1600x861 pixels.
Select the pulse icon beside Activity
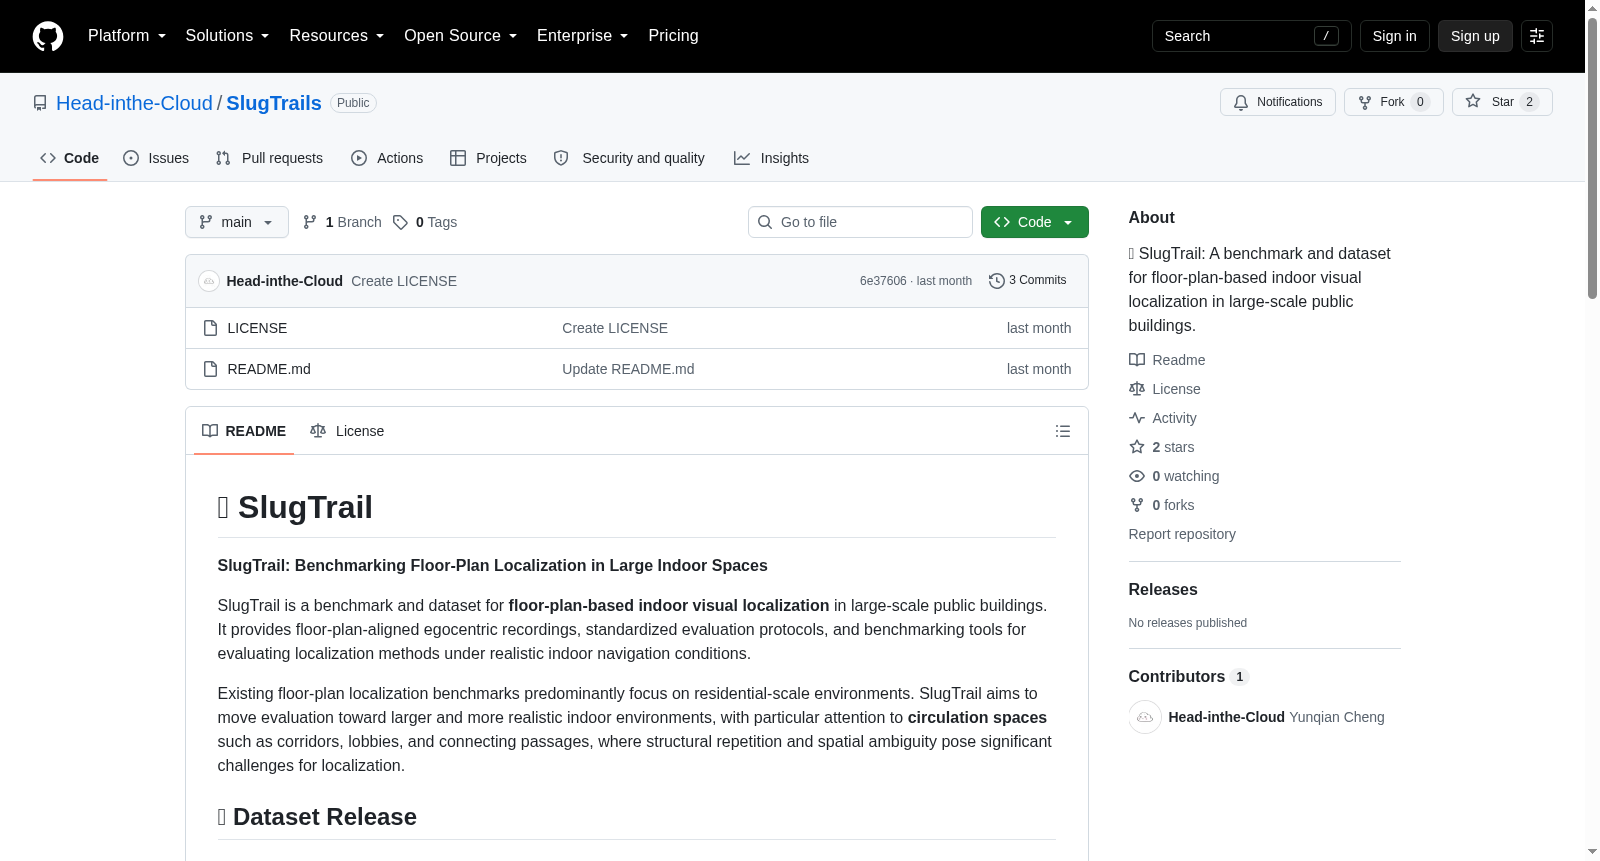coord(1137,418)
